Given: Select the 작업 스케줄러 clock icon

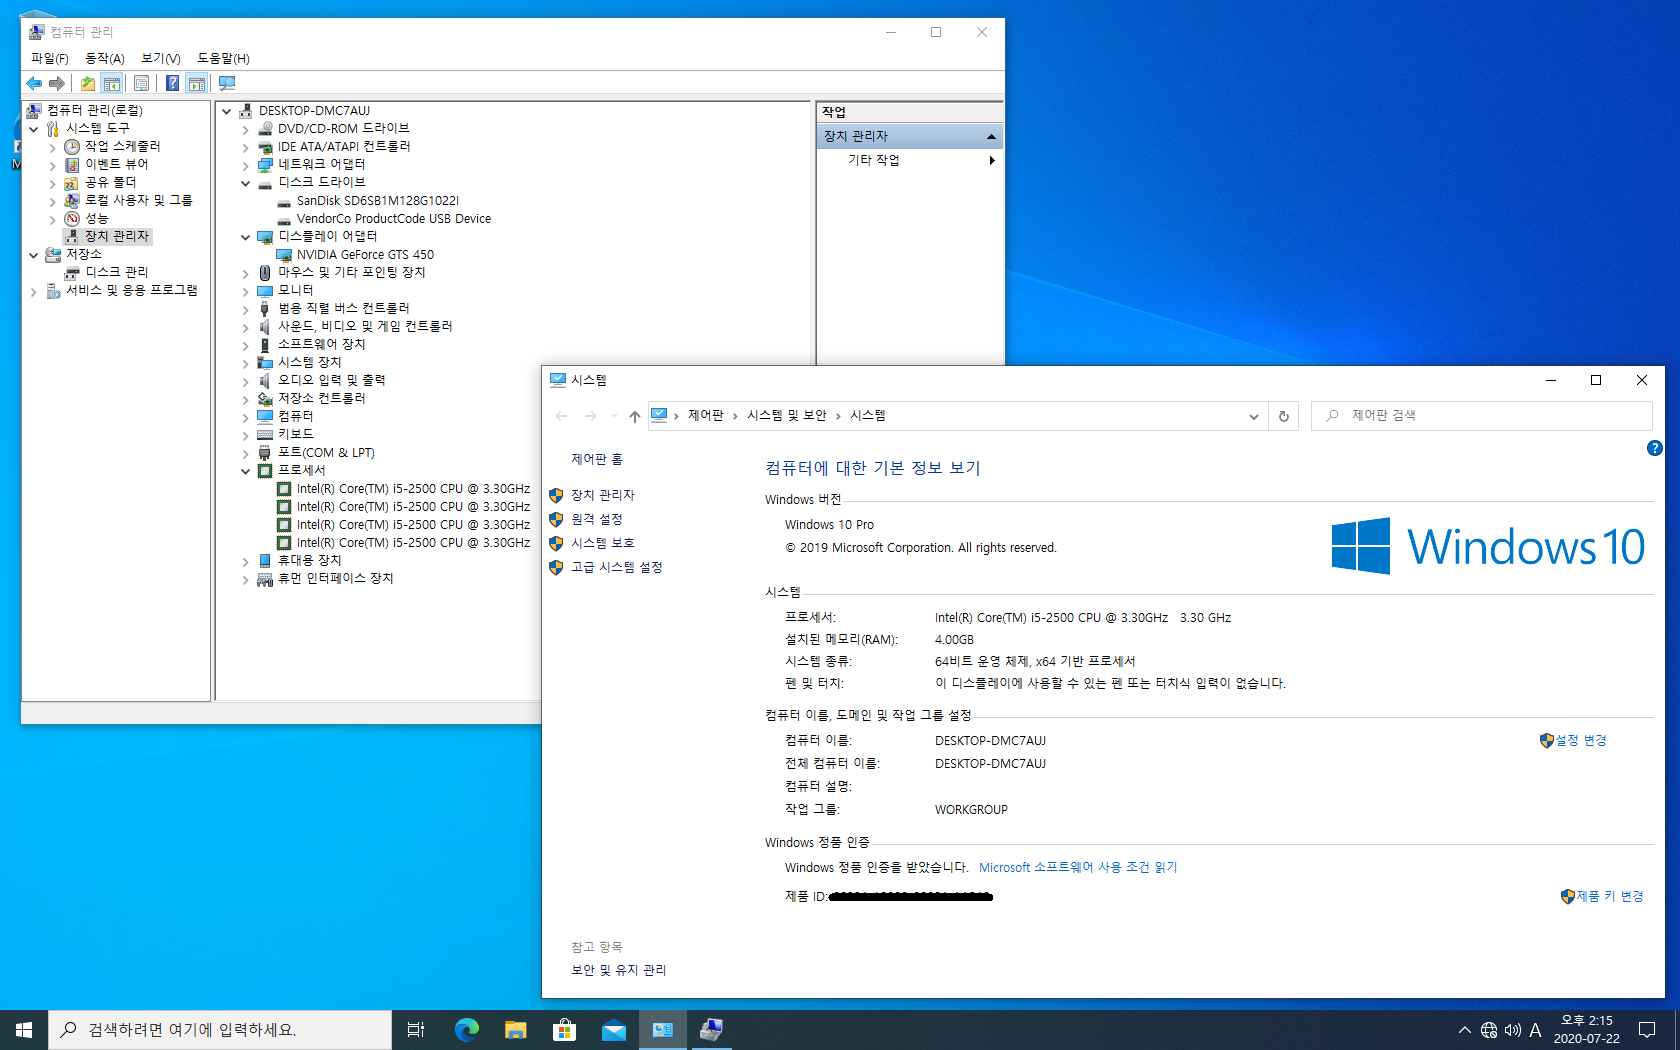Looking at the screenshot, I should click(x=72, y=146).
